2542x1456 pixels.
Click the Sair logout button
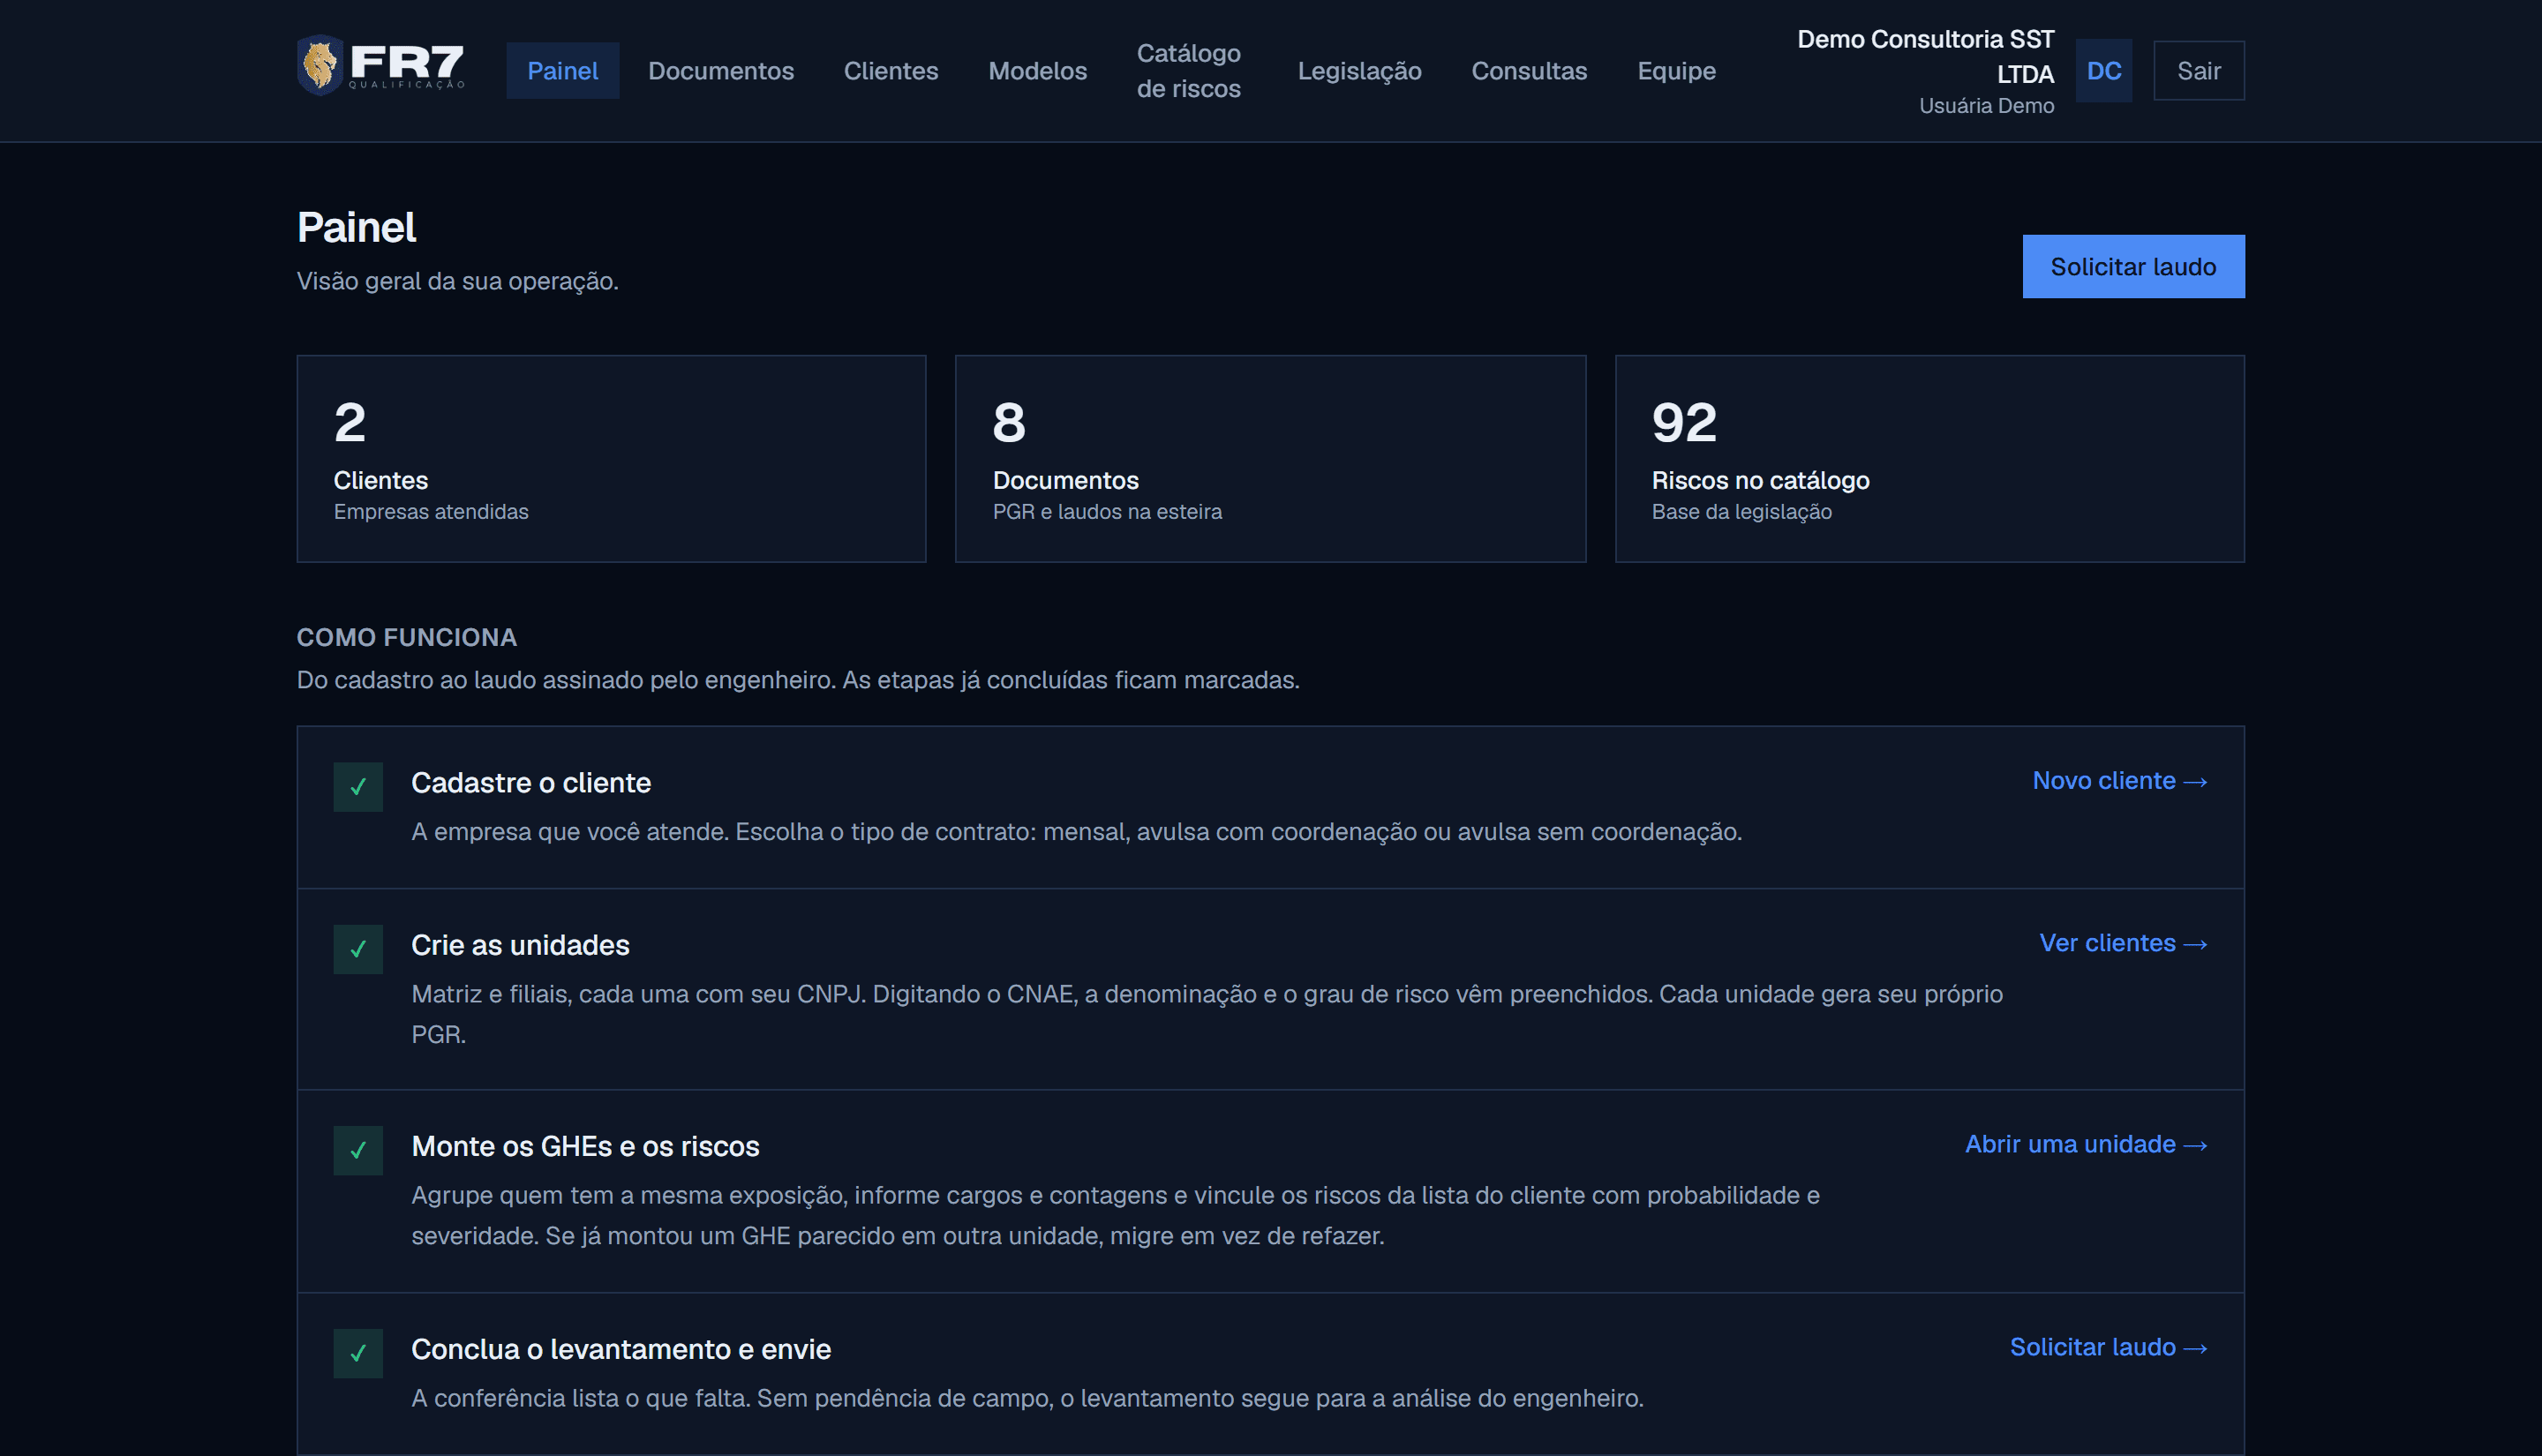click(x=2198, y=71)
